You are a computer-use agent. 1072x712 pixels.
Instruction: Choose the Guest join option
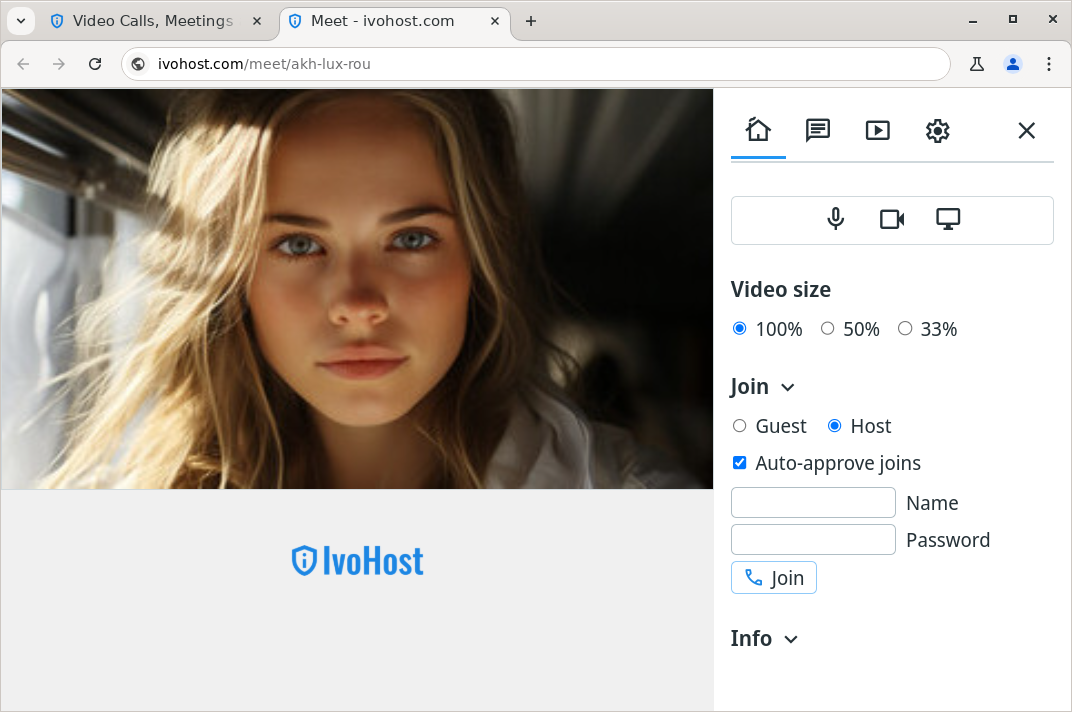pyautogui.click(x=739, y=425)
